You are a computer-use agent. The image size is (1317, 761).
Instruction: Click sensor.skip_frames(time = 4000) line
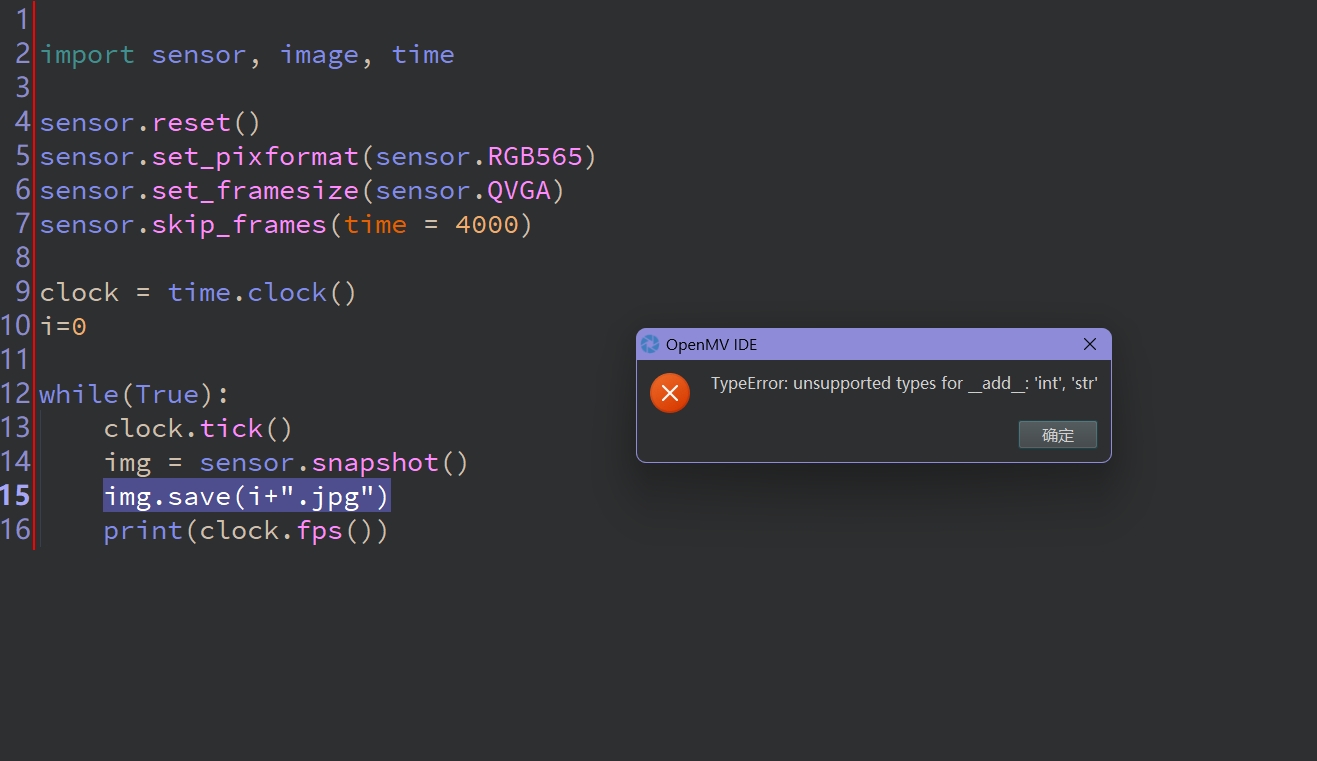tap(286, 225)
